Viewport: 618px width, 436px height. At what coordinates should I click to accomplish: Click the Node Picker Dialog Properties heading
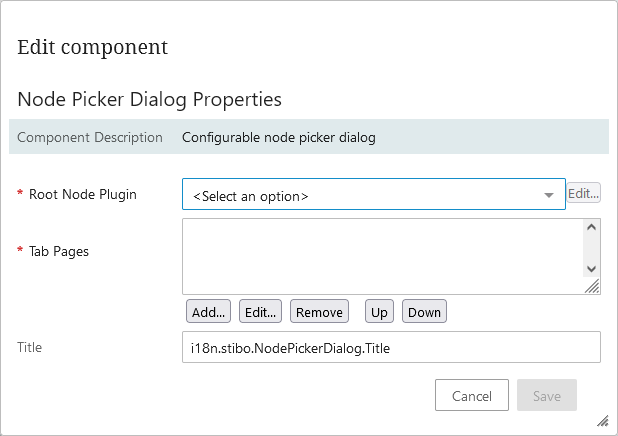tap(149, 99)
